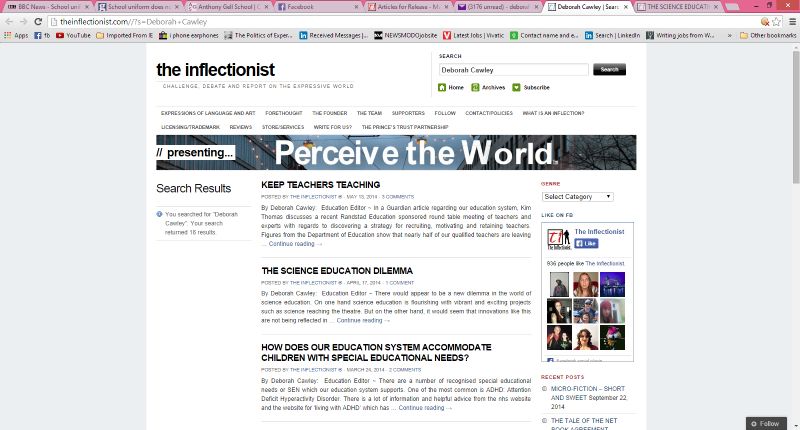Screen dimensions: 800x430
Task: Open the Search LinkedIn bookmark
Action: 612,36
